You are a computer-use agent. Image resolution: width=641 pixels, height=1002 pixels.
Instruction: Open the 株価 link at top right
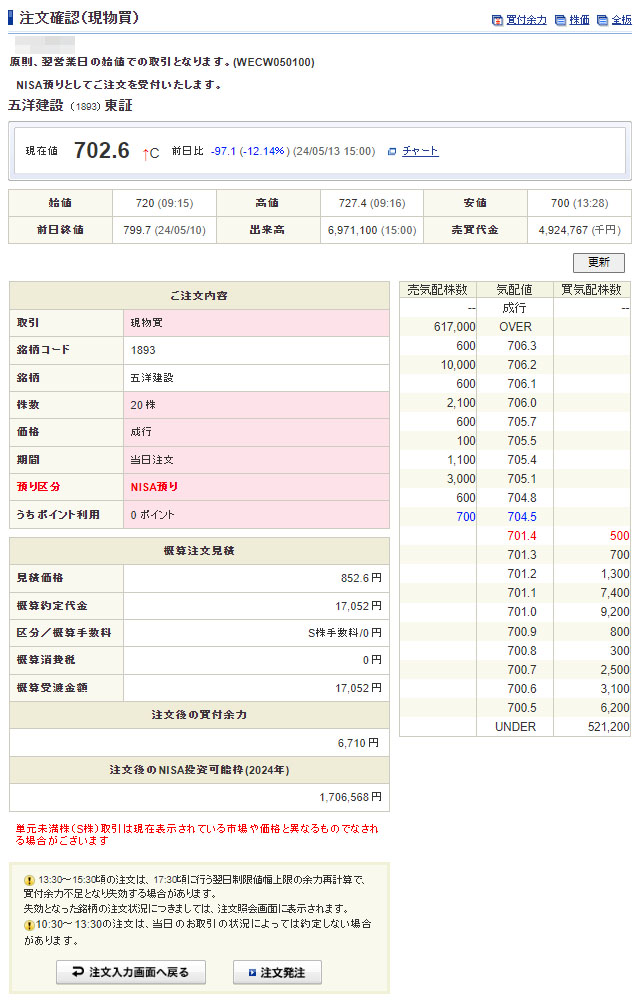coord(579,20)
